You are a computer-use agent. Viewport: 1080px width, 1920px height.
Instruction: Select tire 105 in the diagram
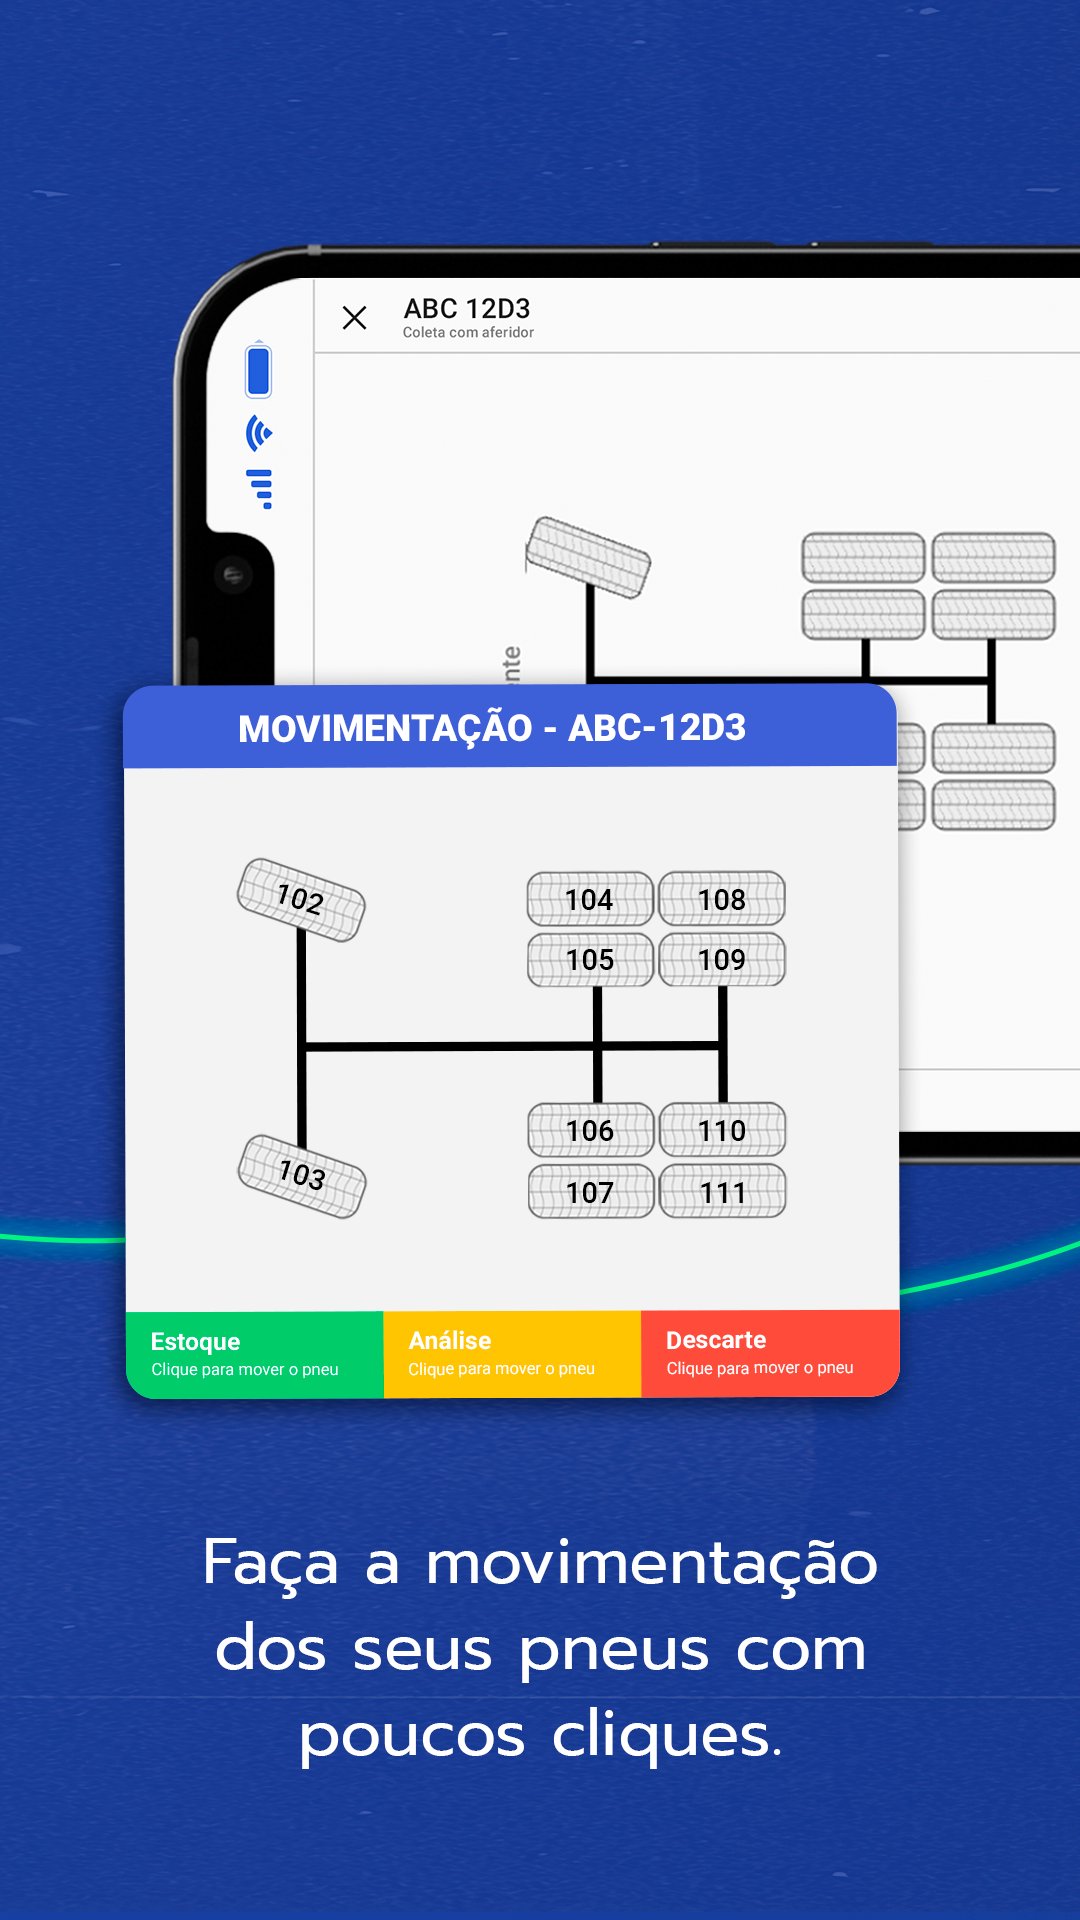click(590, 960)
